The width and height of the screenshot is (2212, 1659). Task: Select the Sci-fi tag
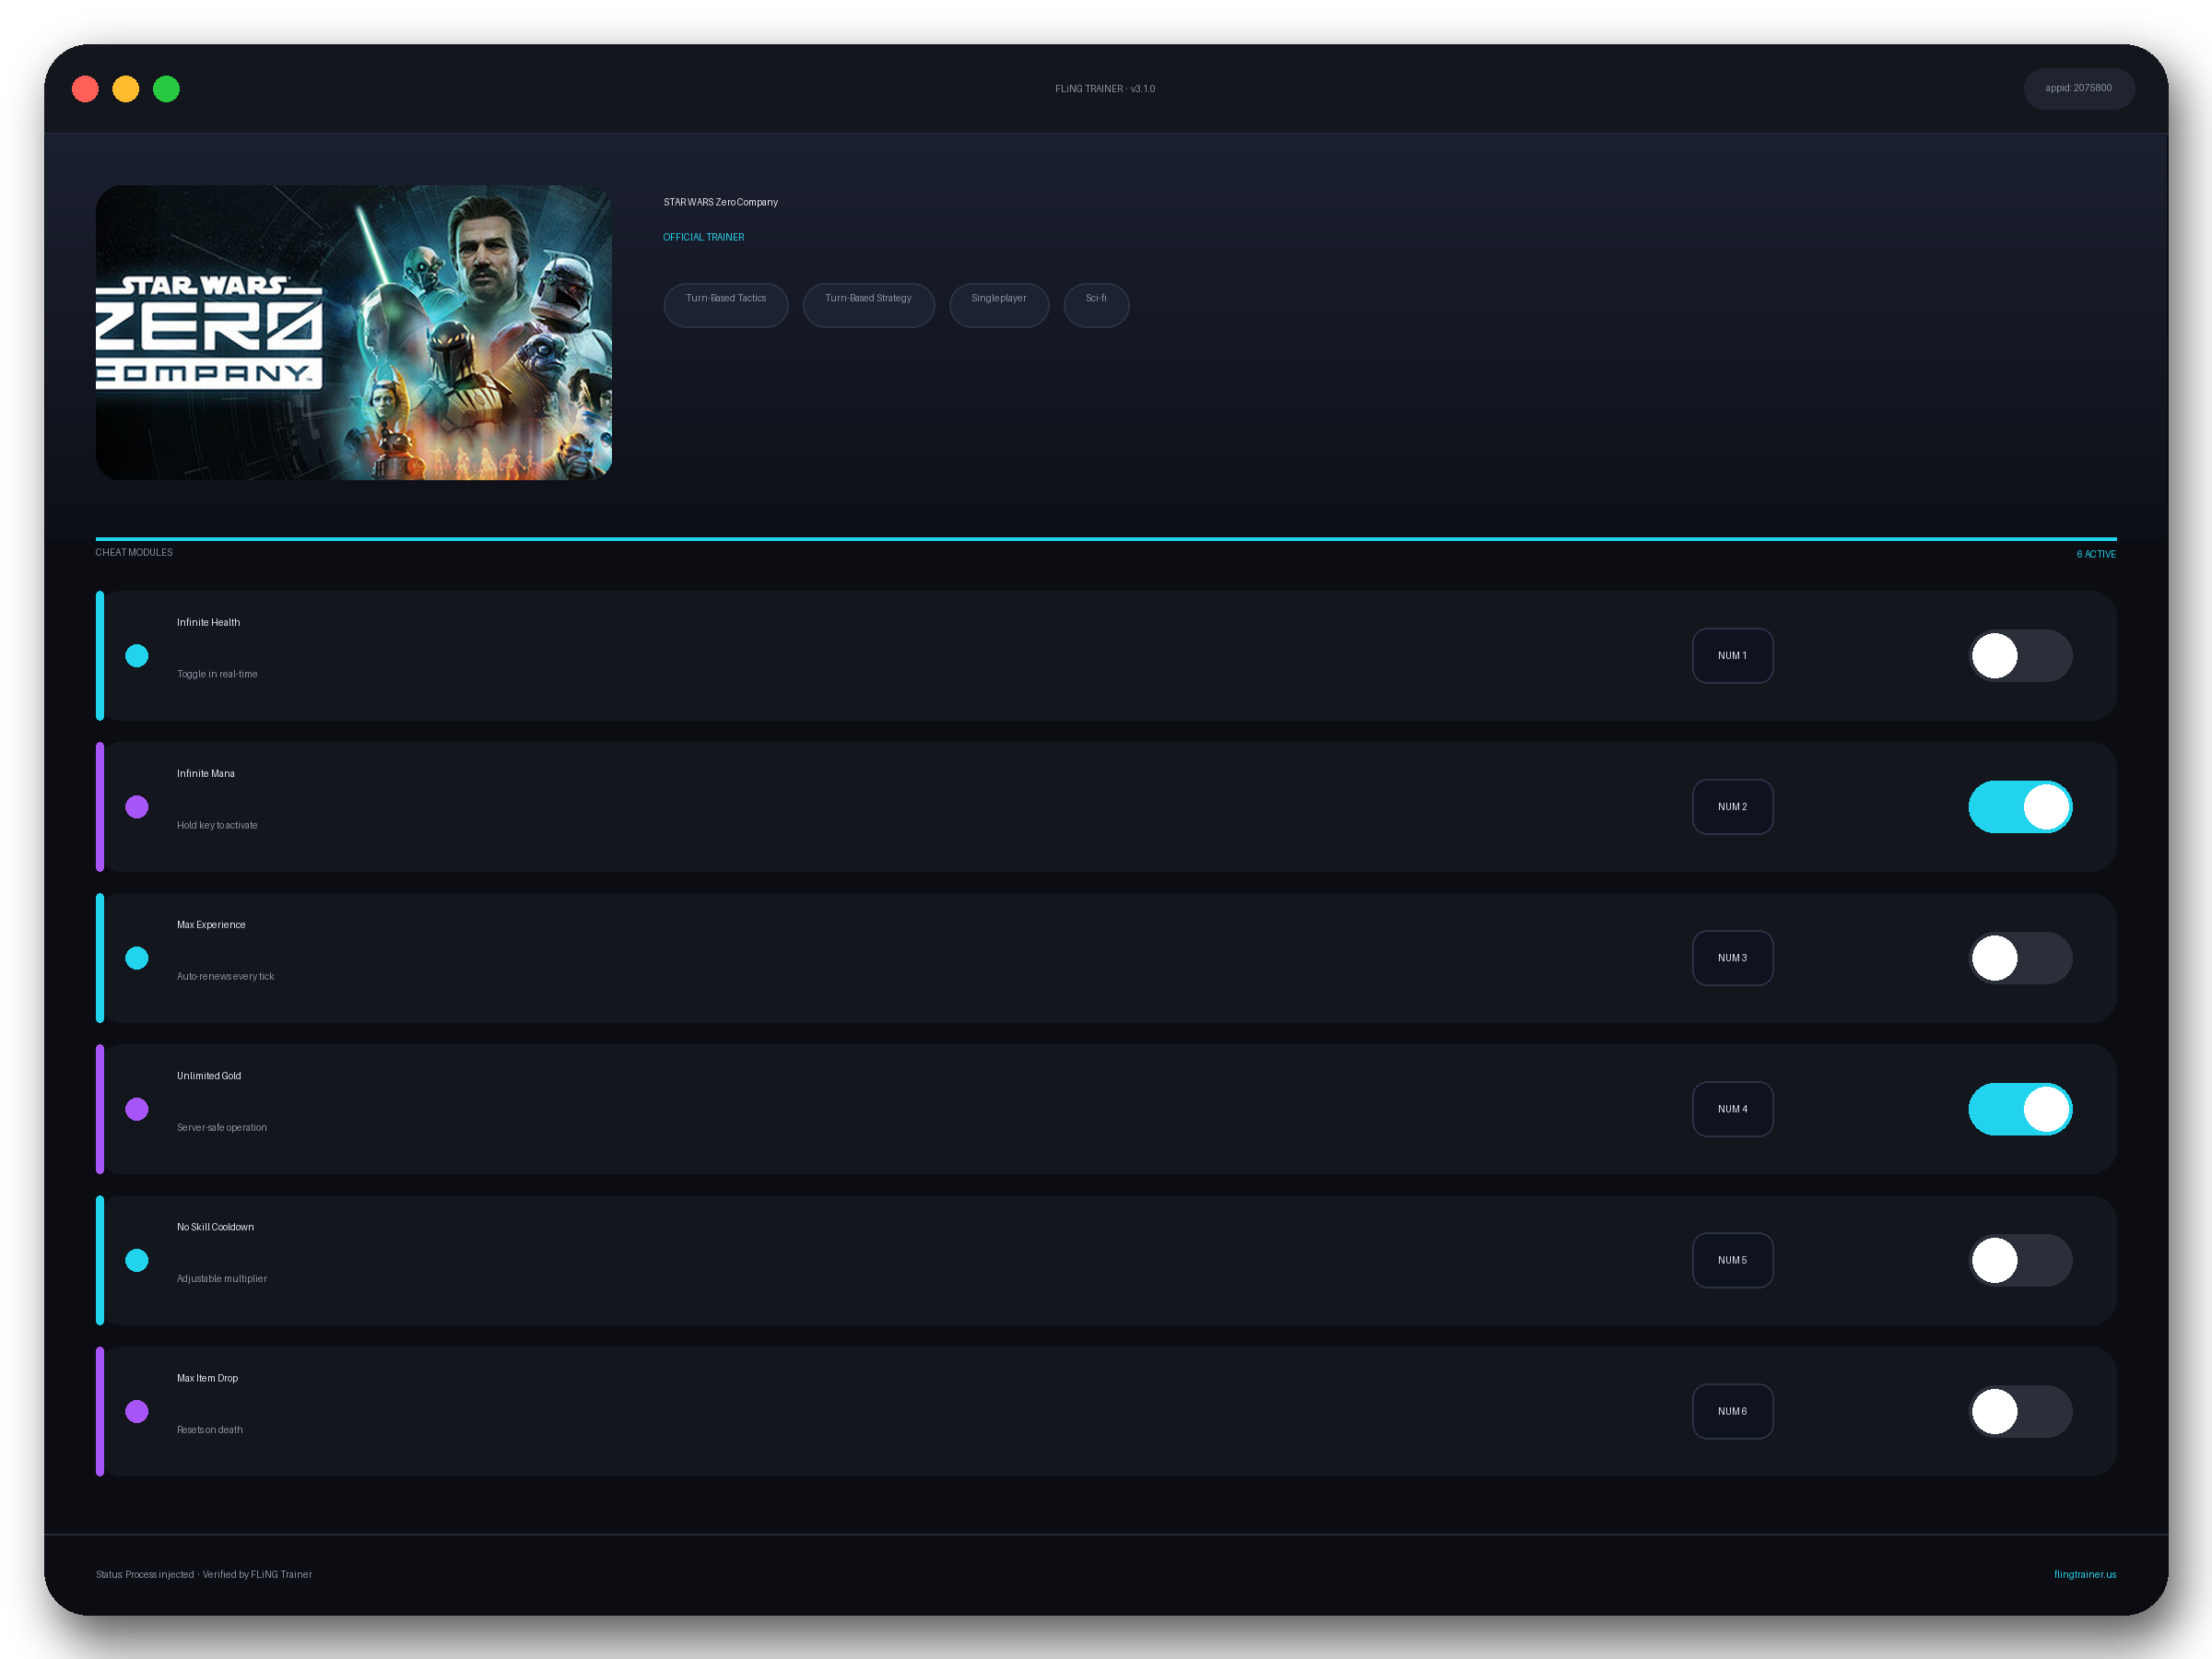click(x=1096, y=305)
